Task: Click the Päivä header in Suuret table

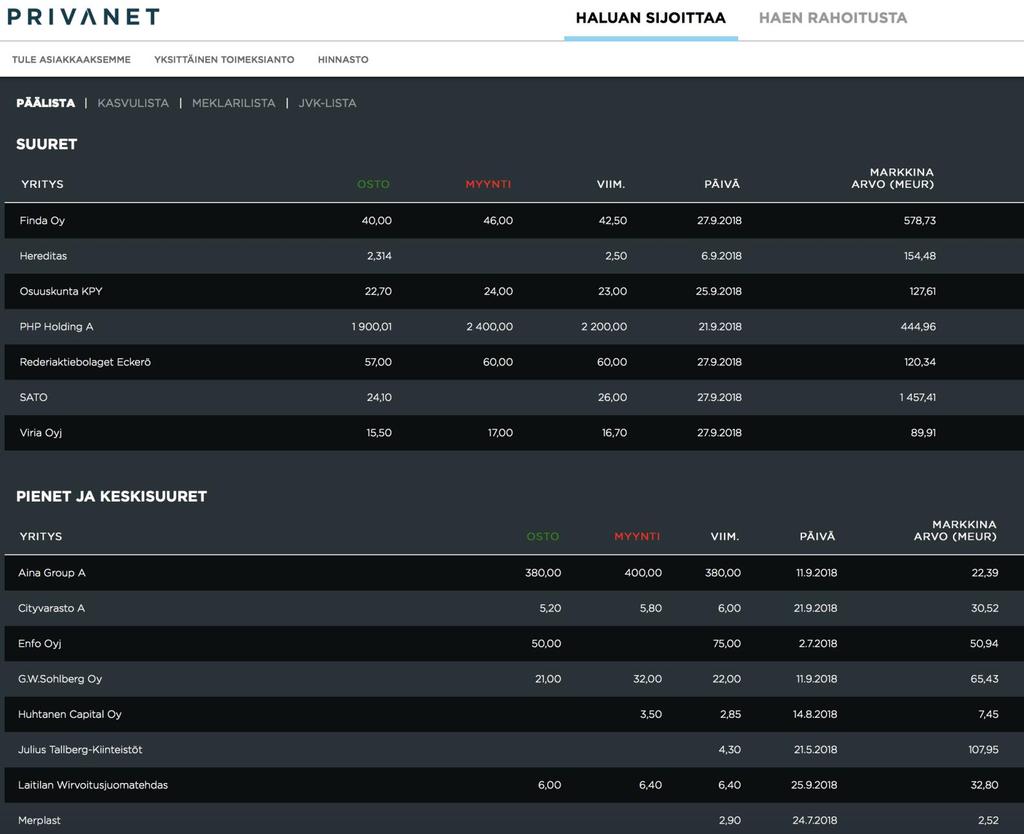Action: tap(722, 184)
